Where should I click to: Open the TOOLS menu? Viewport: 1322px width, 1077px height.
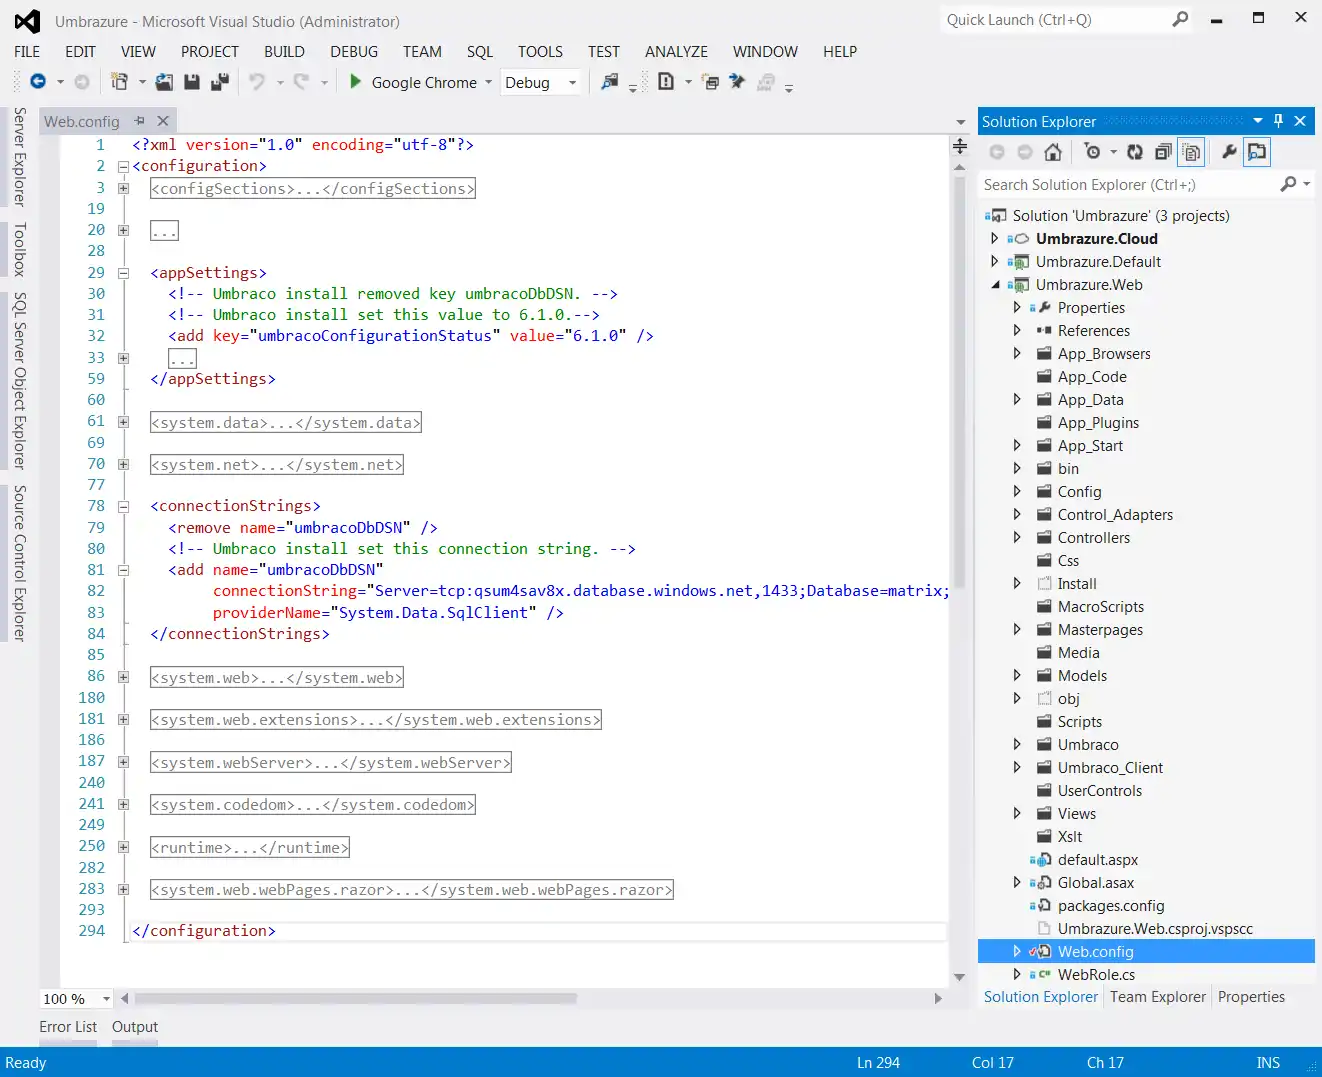click(x=540, y=51)
